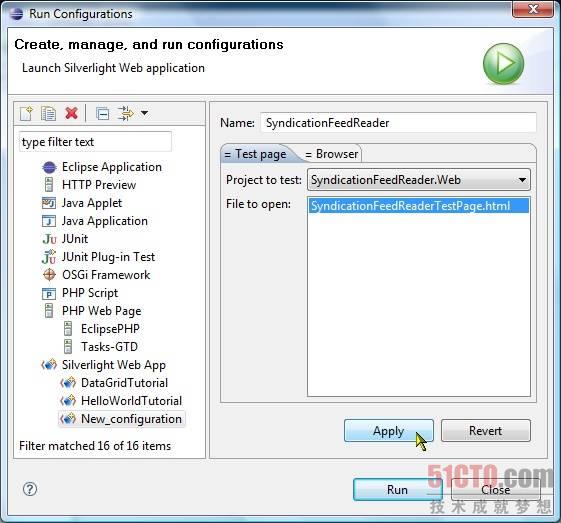Select Silverlight Web App category label
Viewport: 561px width, 523px height.
[113, 365]
